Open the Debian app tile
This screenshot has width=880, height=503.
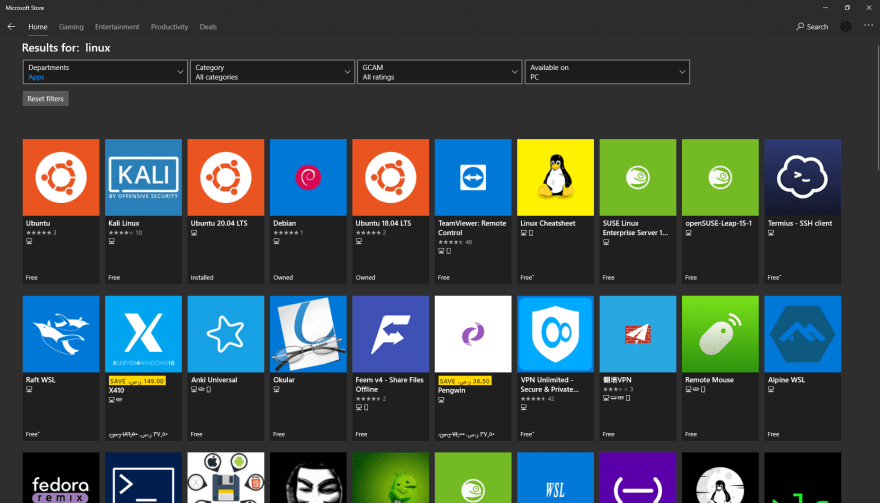click(308, 211)
